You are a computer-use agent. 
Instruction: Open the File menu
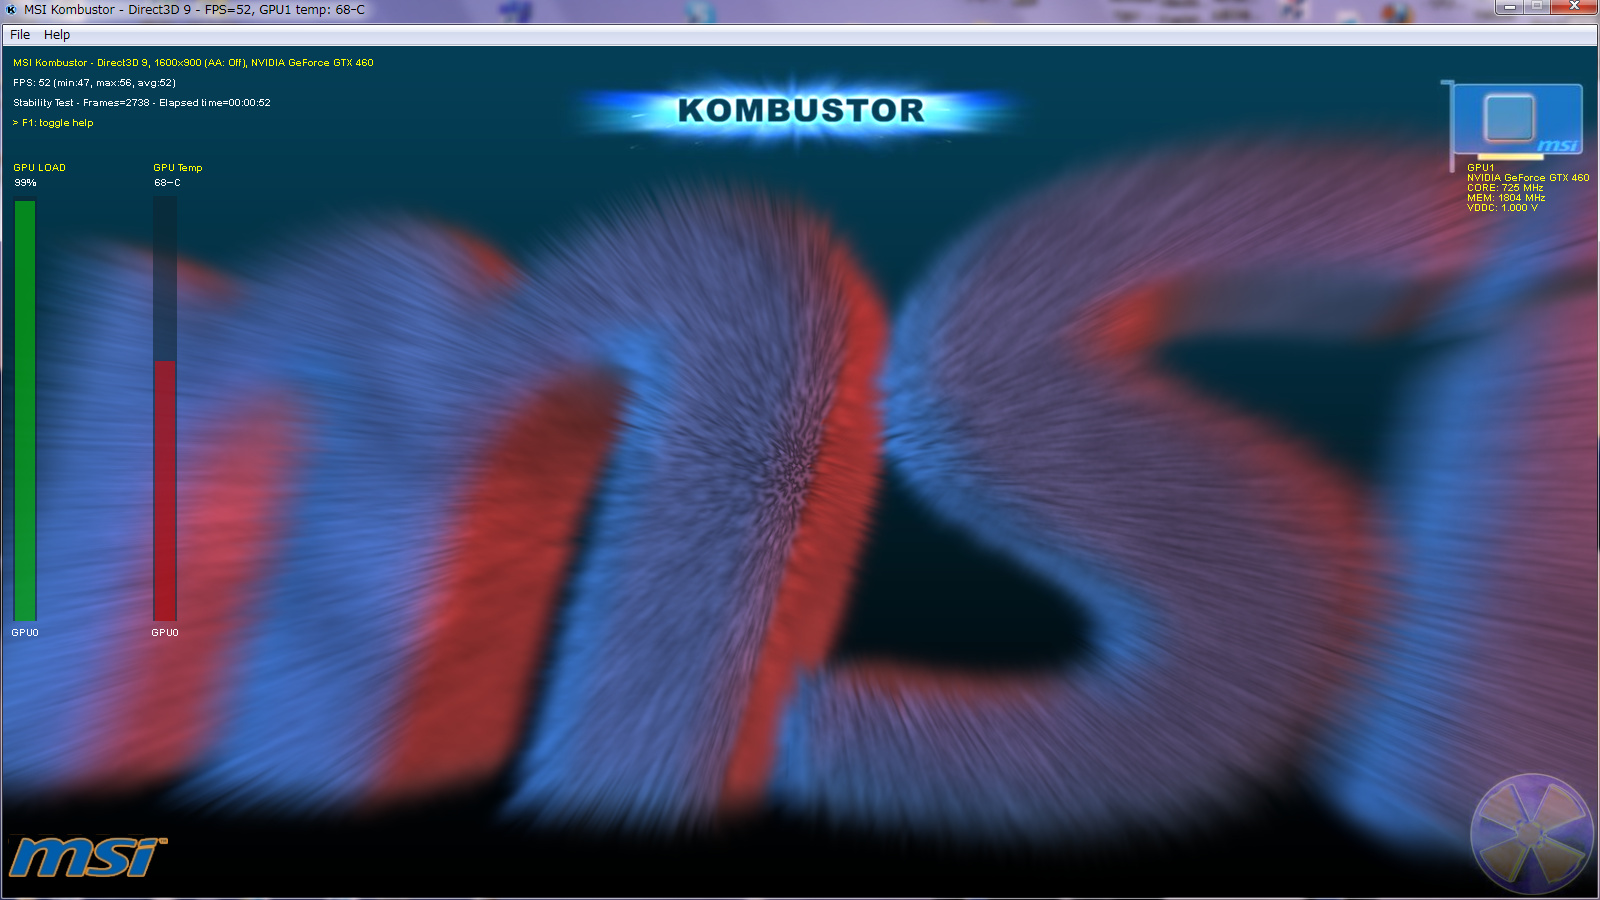pyautogui.click(x=20, y=34)
